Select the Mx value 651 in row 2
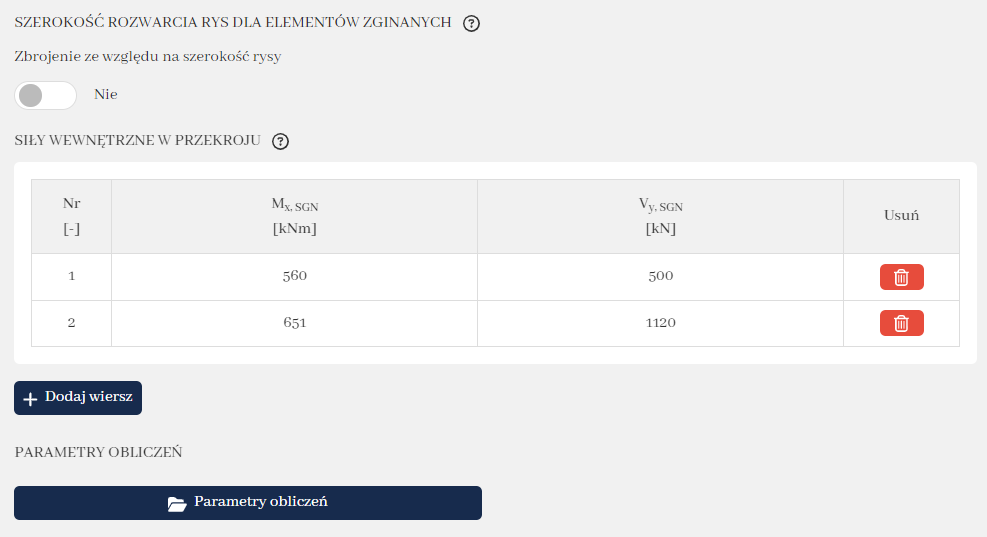Screen dimensions: 987x537 (x=294, y=323)
